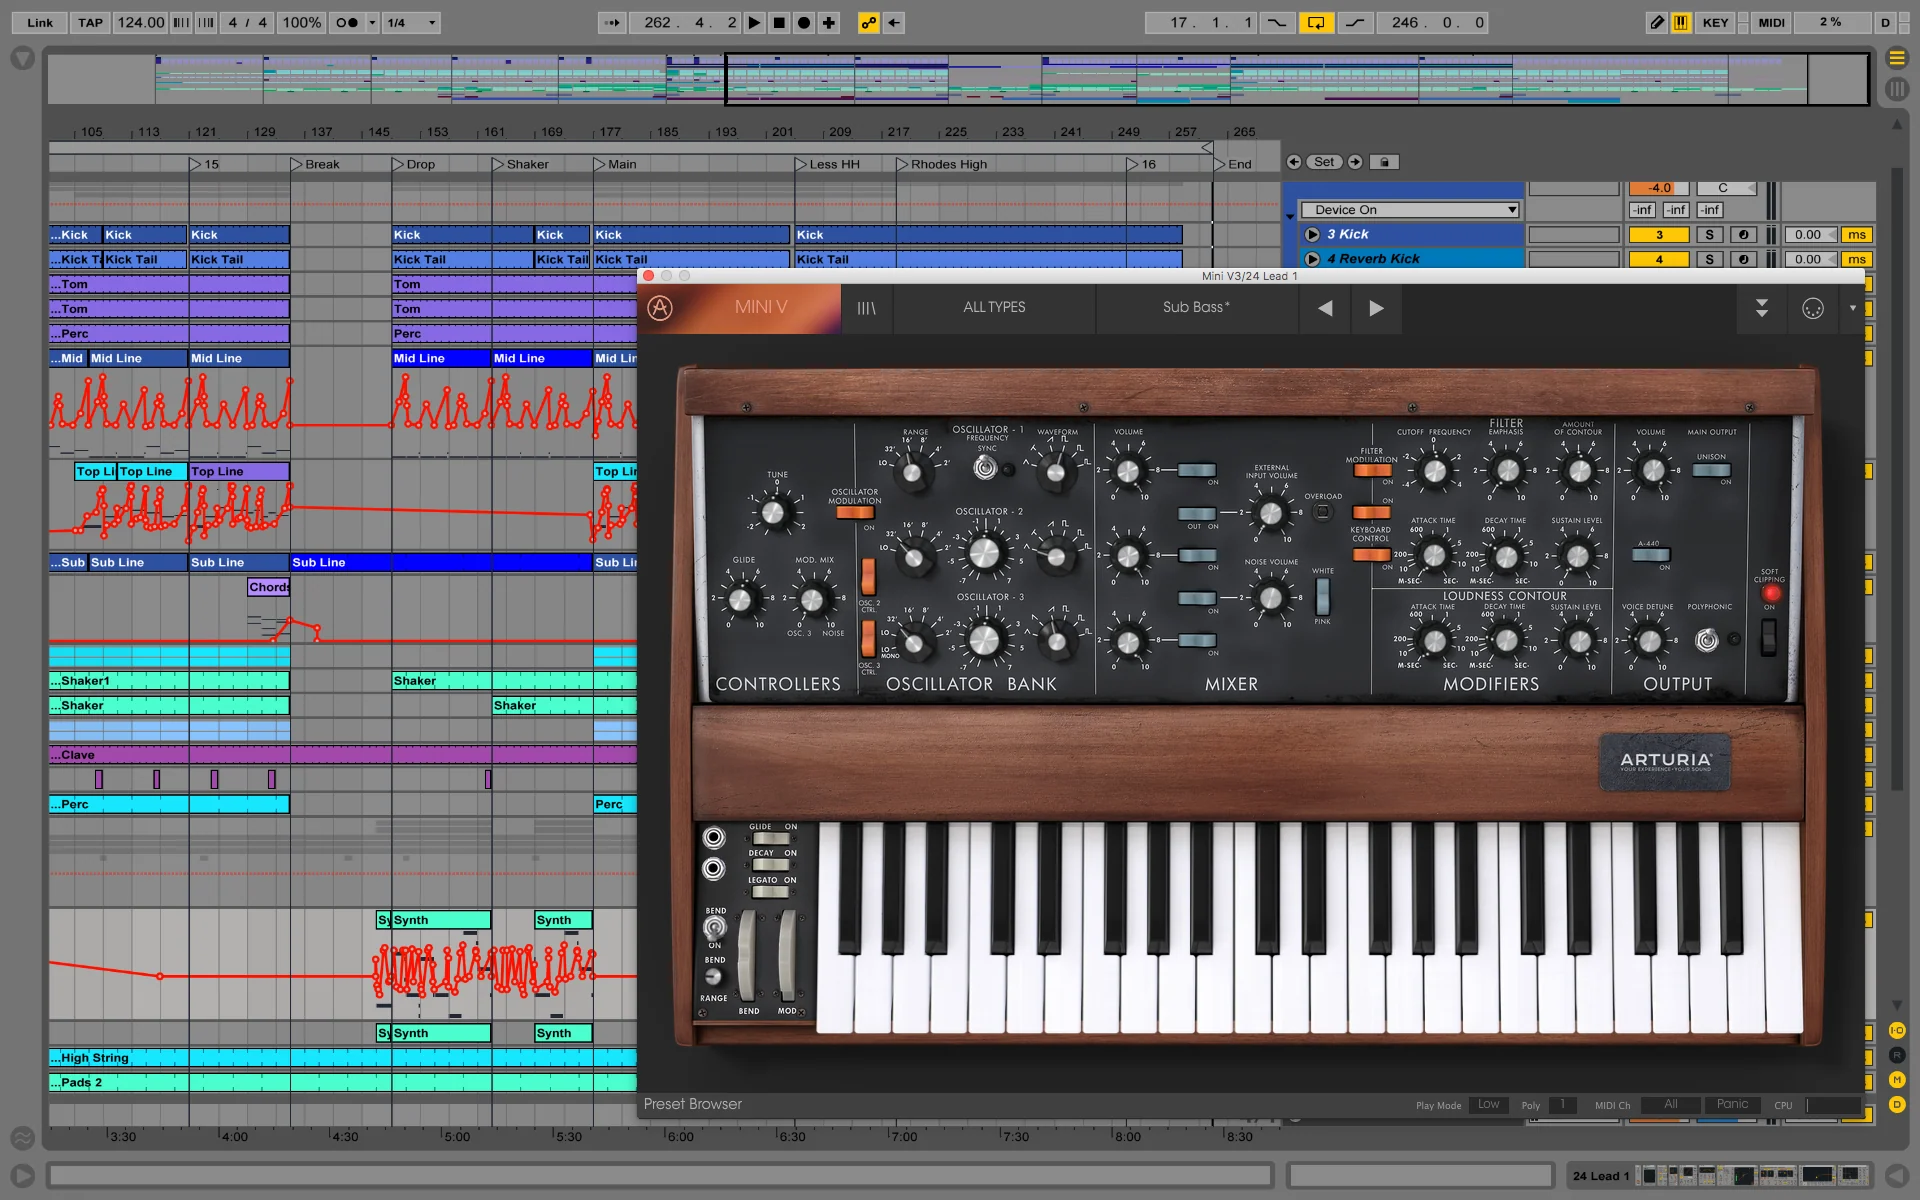Toggle the Punch-In switch
The height and width of the screenshot is (1200, 1920).
click(x=1277, y=22)
